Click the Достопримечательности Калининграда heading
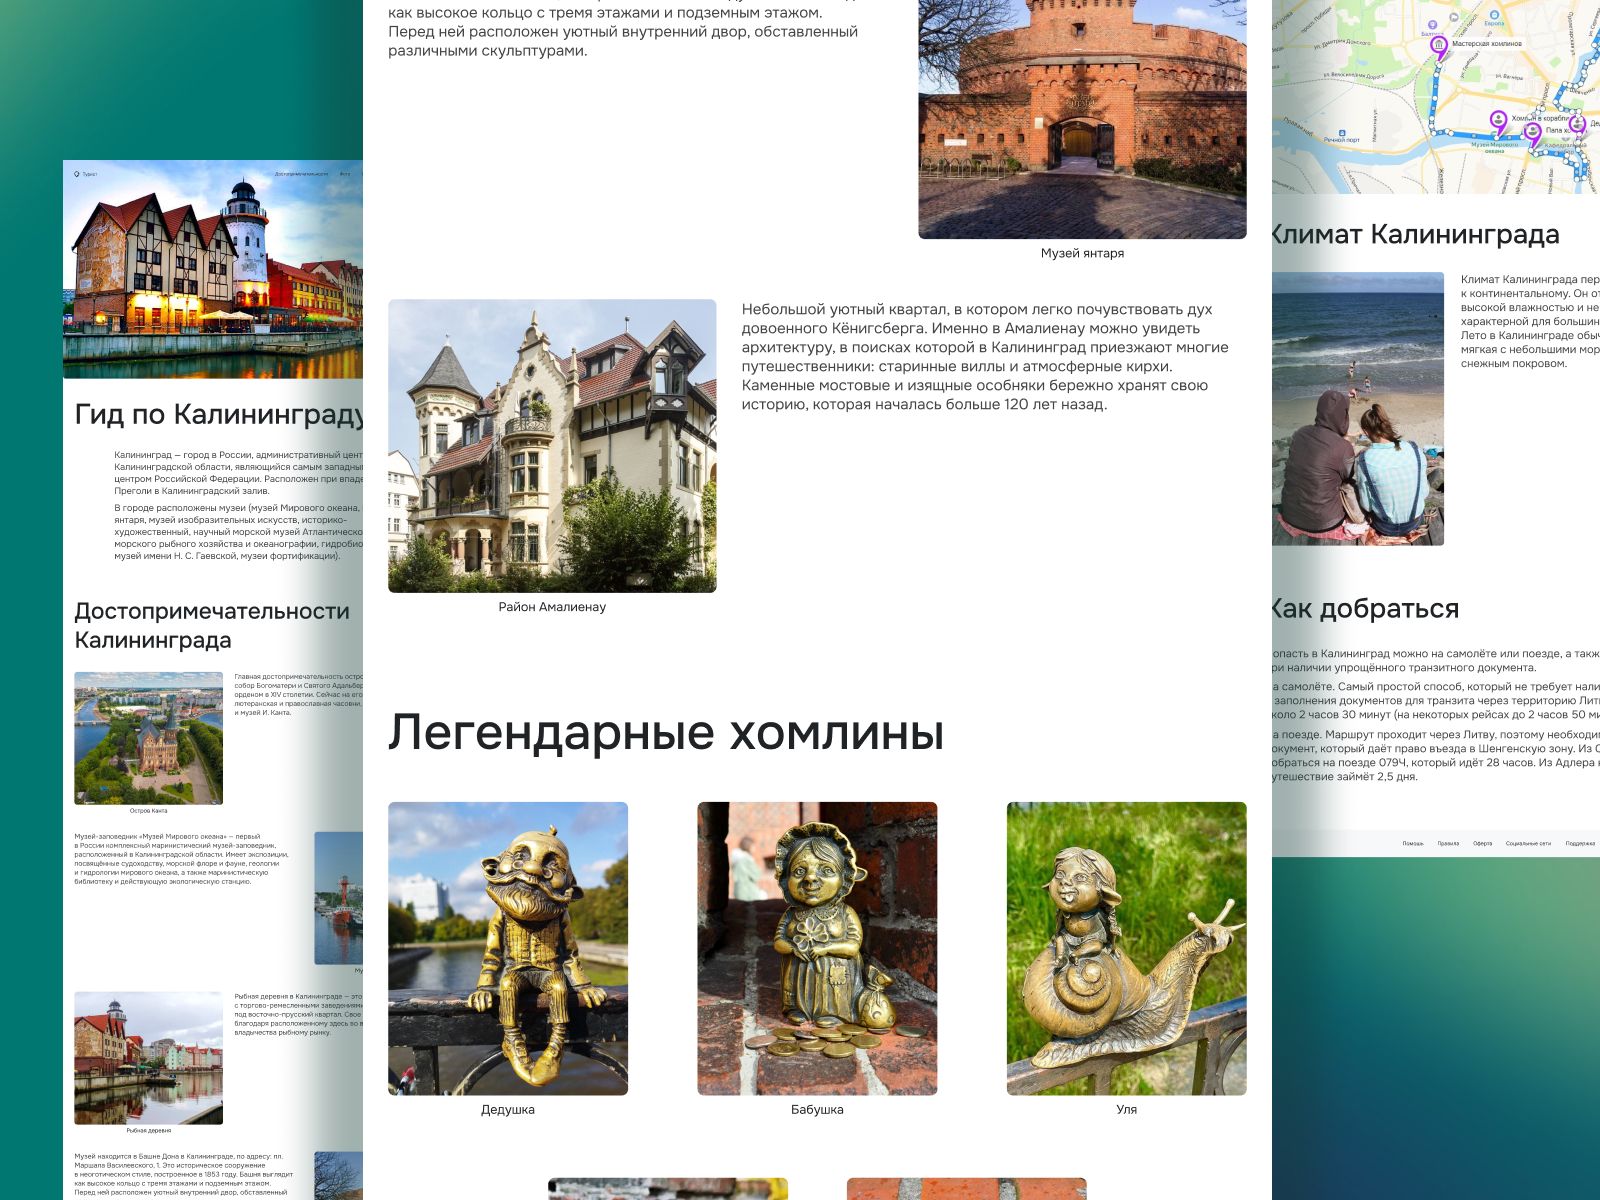This screenshot has height=1200, width=1600. coord(212,625)
